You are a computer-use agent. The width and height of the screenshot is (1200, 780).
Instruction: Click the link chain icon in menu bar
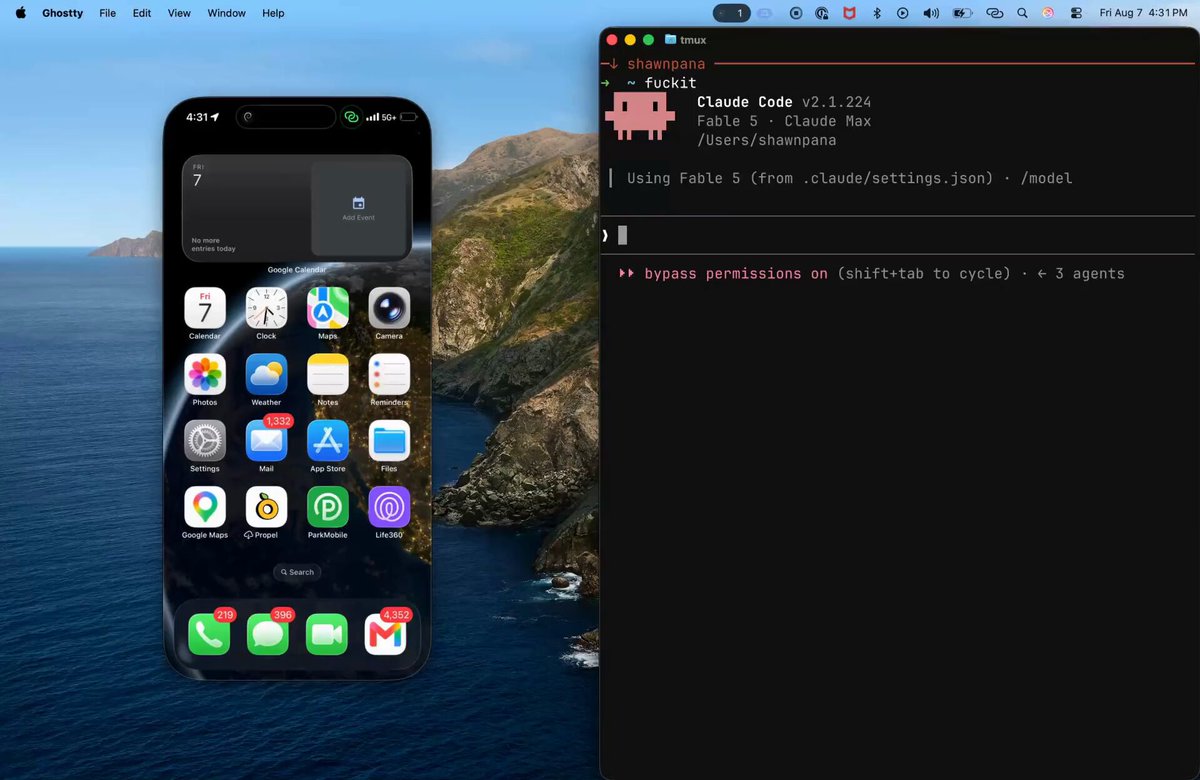[994, 13]
